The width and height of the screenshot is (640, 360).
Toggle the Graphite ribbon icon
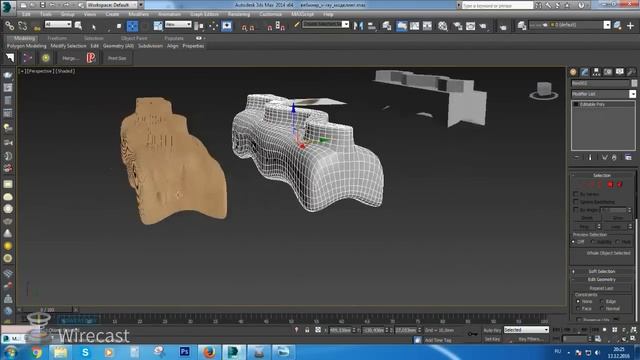402,26
